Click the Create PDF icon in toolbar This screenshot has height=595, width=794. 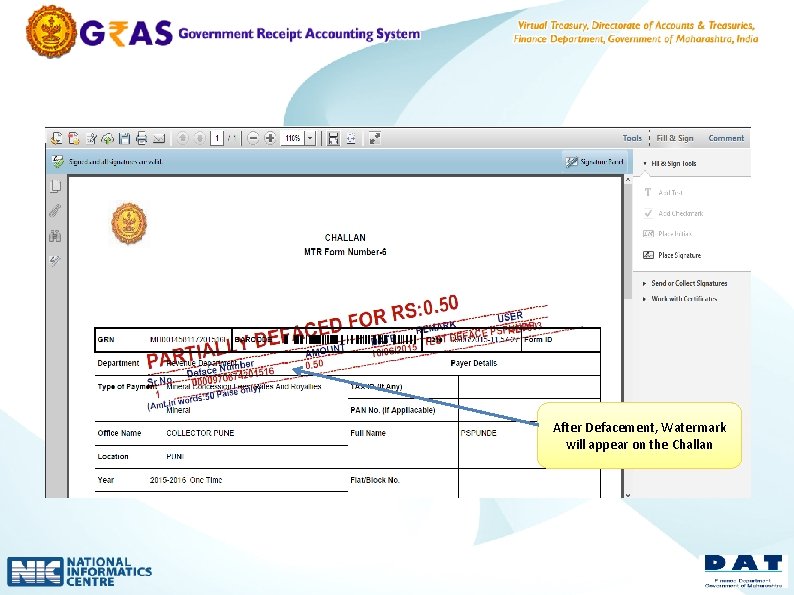pos(74,138)
